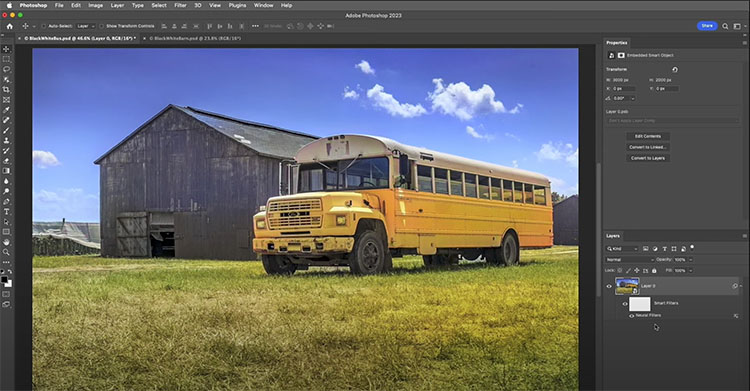
Task: Open the search icon beside Share
Action: click(725, 26)
